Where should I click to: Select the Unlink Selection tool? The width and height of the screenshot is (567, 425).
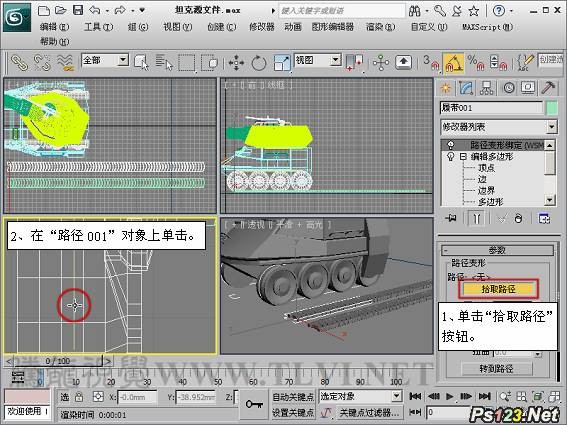pos(42,63)
